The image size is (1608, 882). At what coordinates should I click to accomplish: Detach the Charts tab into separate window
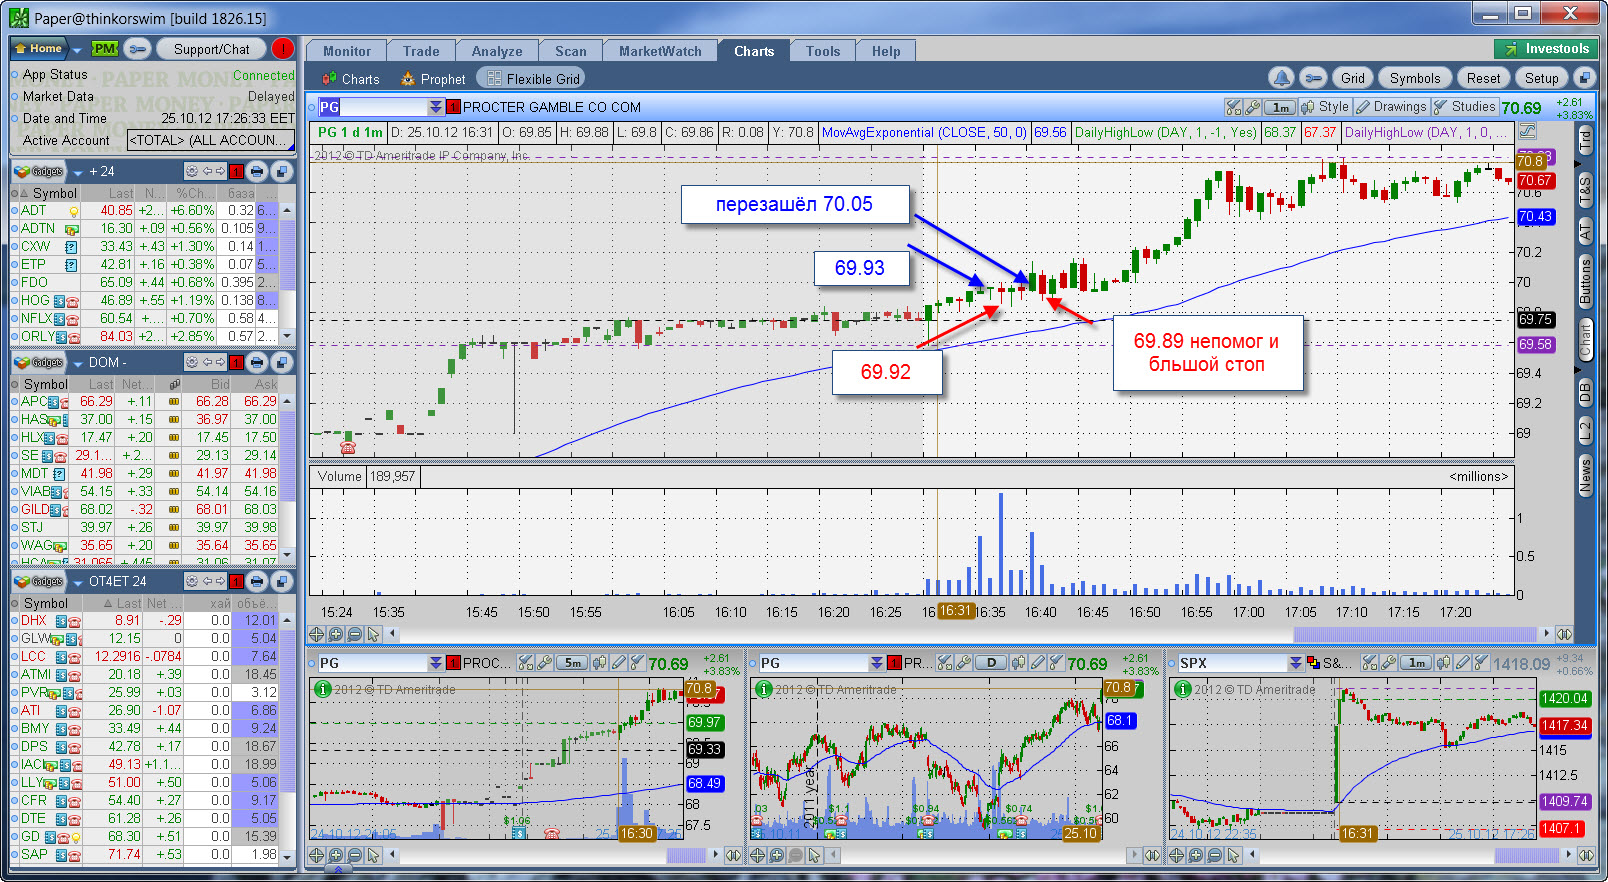(x=1584, y=78)
